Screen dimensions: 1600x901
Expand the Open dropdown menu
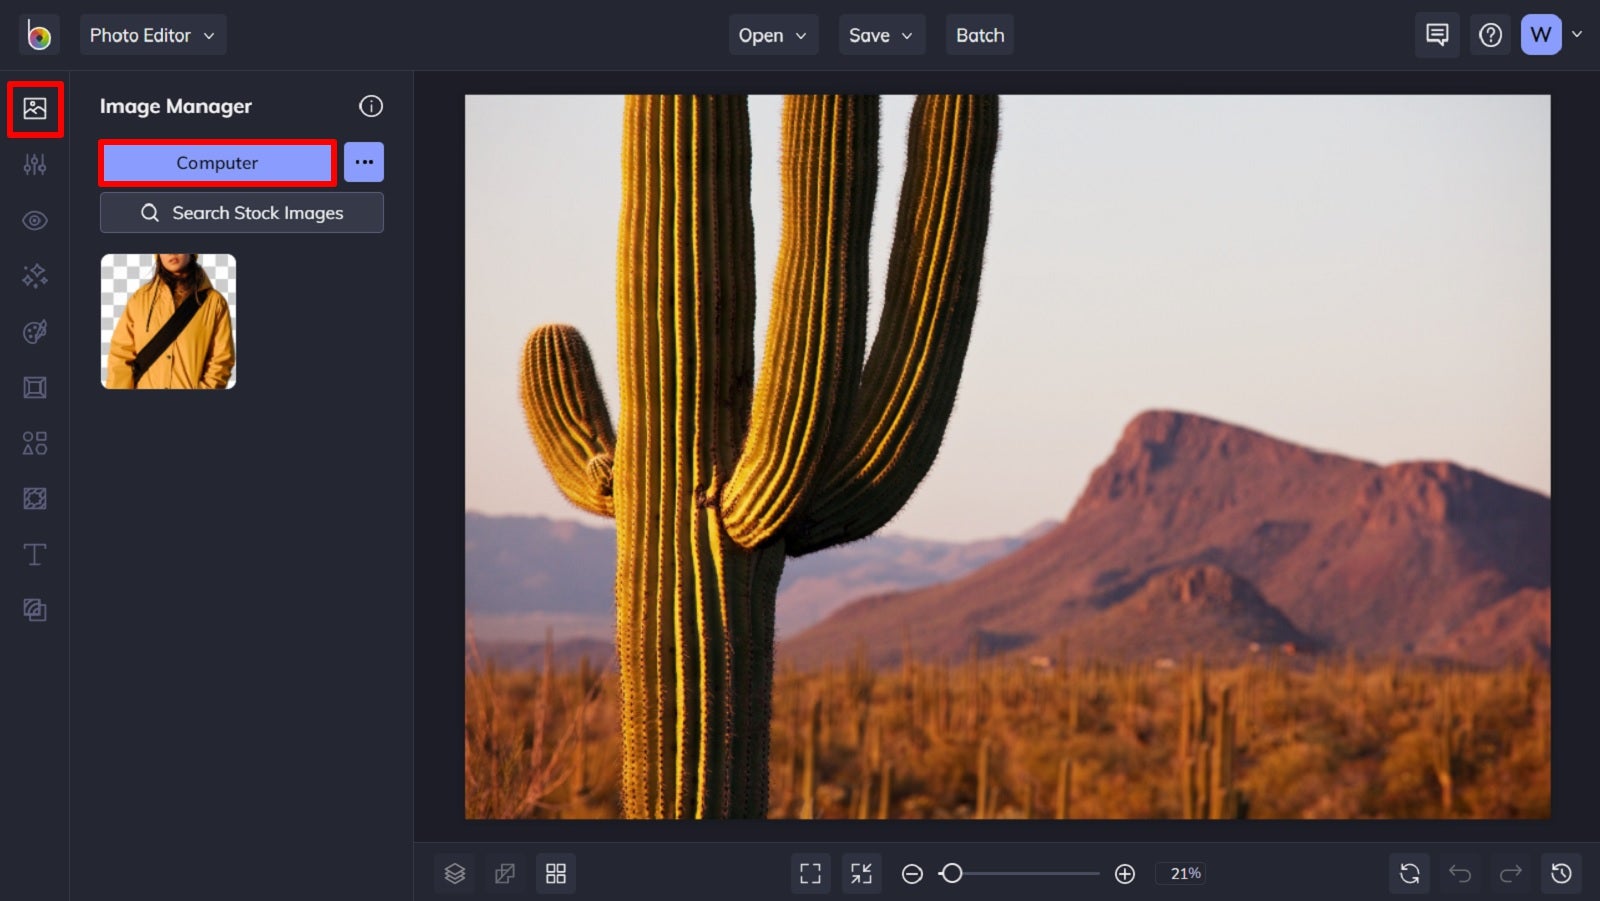click(772, 35)
